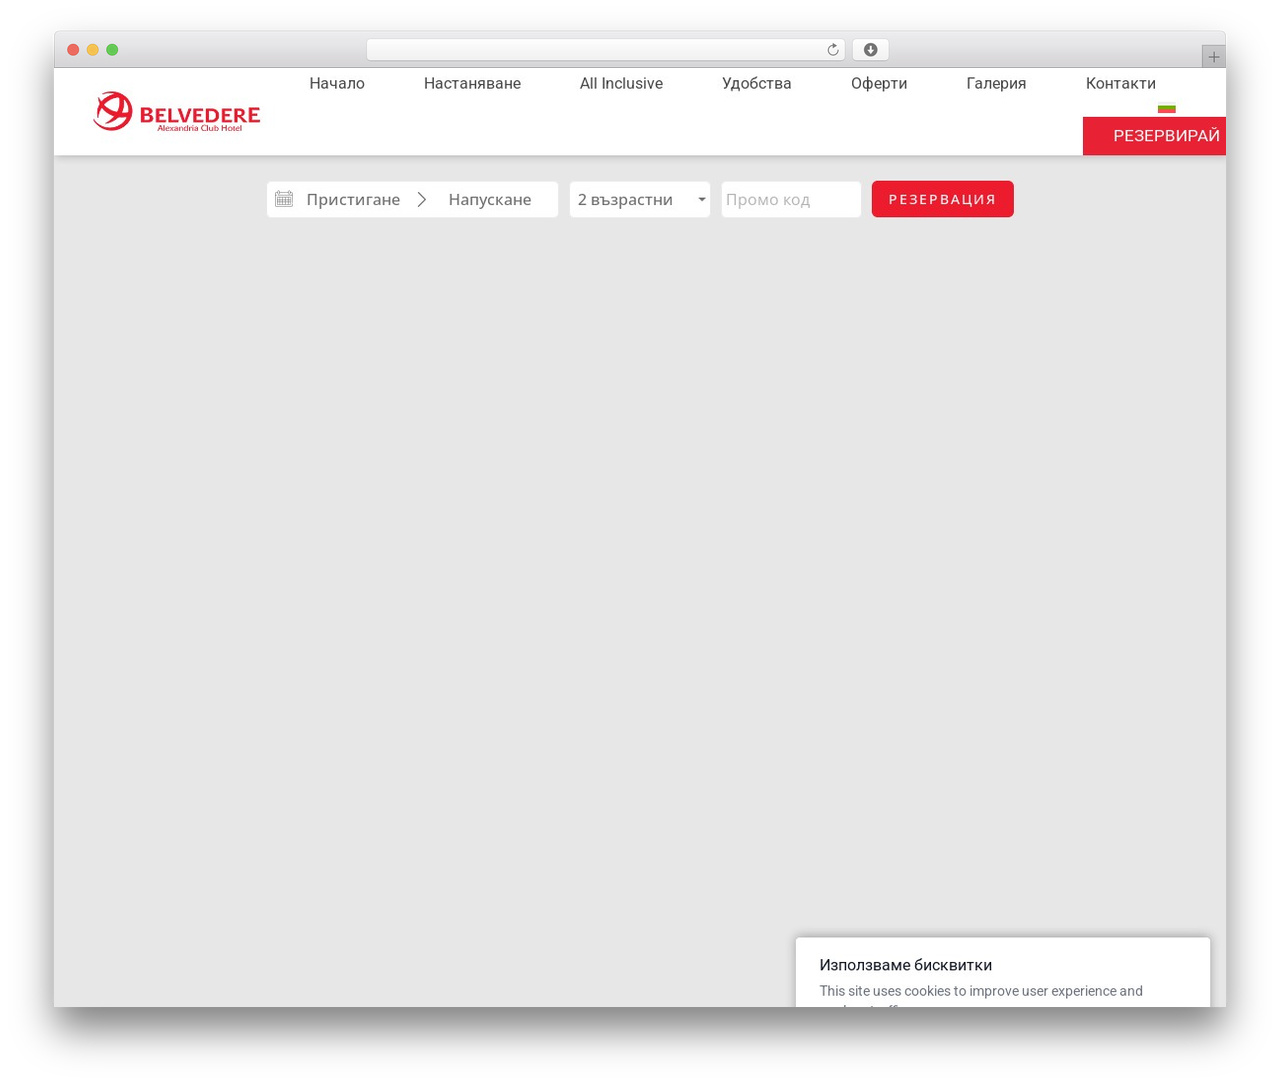Select the Напускане departure date field

pyautogui.click(x=490, y=199)
